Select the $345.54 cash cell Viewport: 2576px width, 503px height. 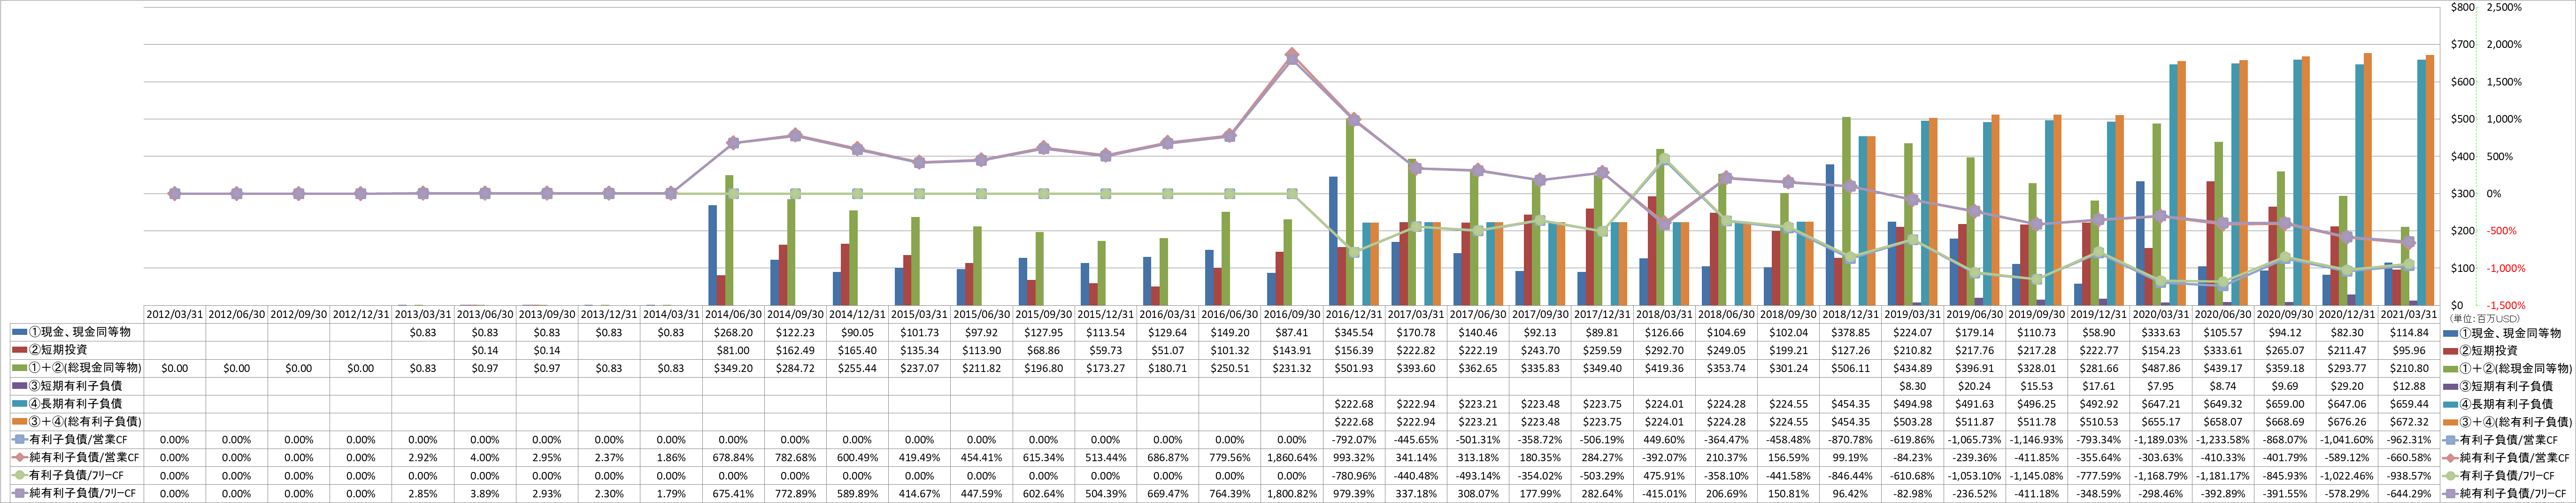coord(1354,332)
